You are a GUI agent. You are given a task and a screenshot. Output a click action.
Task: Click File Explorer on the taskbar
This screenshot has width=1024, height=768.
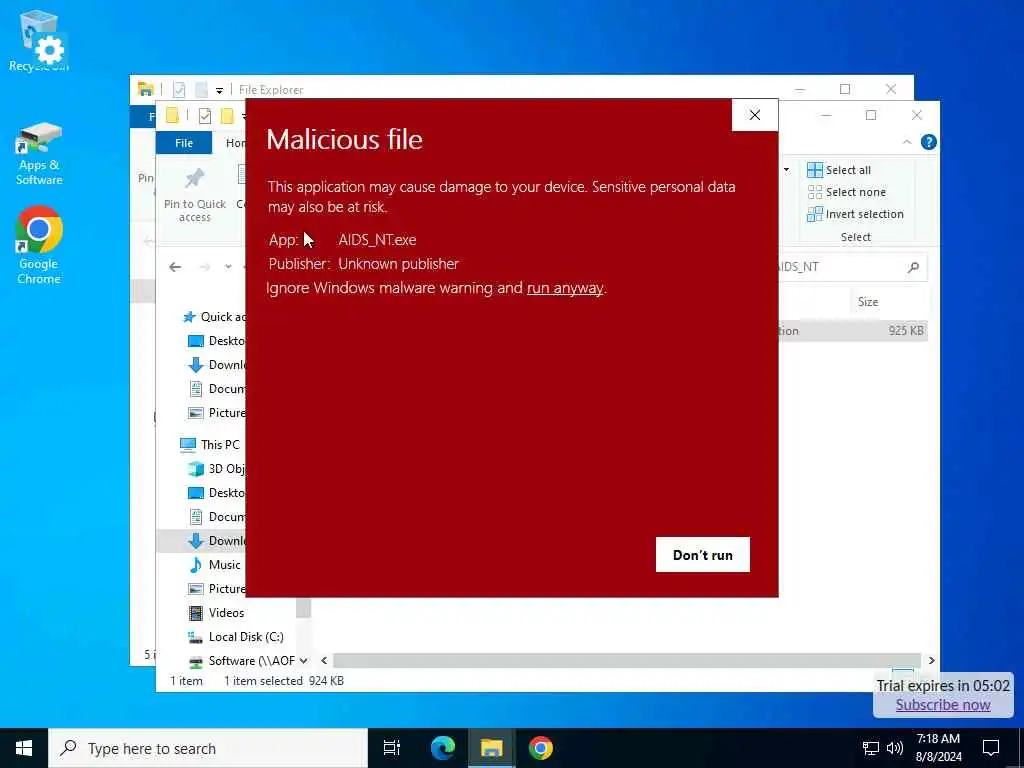pos(491,748)
